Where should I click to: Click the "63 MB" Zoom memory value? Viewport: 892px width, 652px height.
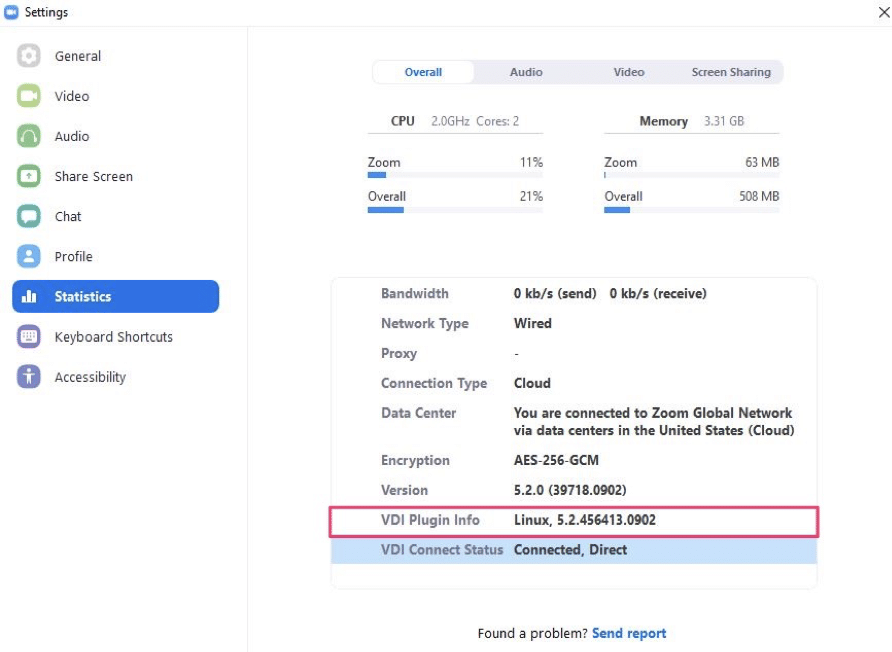(x=762, y=162)
